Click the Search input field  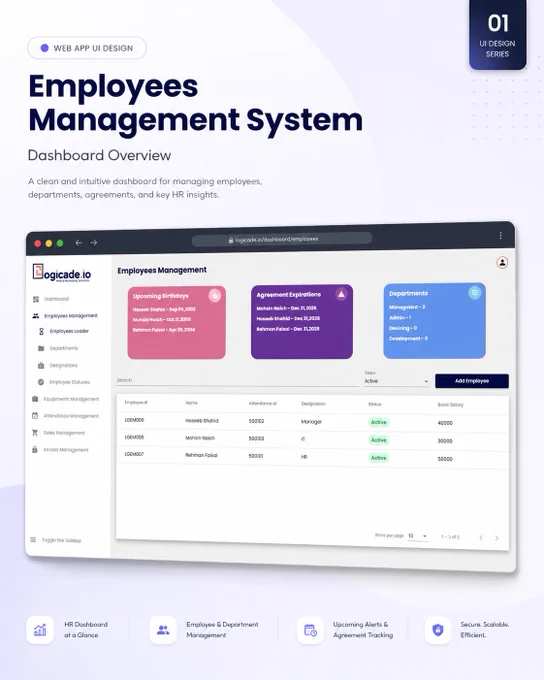[237, 380]
